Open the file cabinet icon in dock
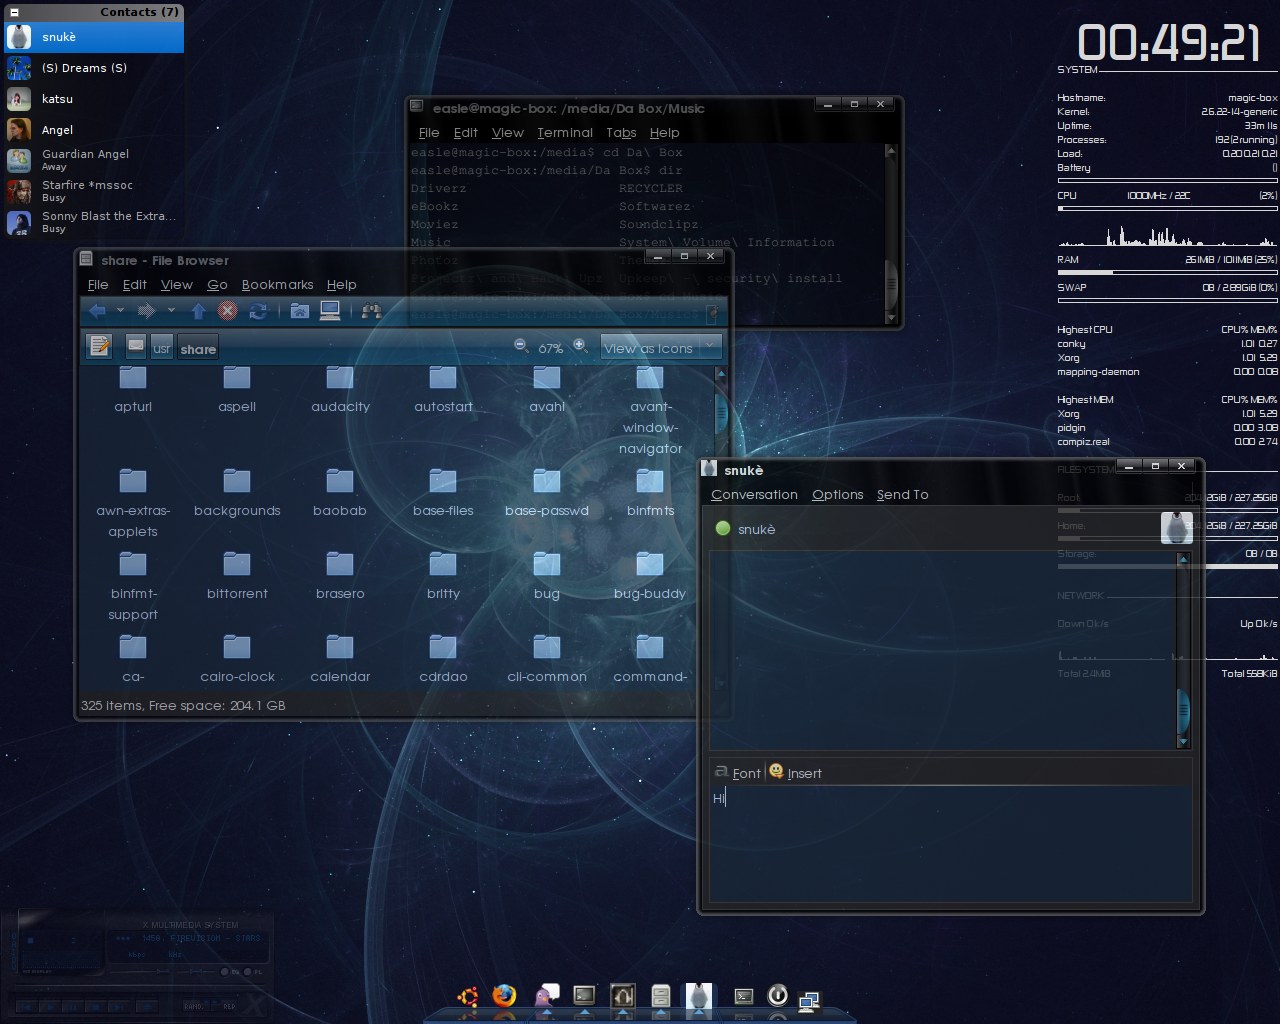 pyautogui.click(x=660, y=996)
